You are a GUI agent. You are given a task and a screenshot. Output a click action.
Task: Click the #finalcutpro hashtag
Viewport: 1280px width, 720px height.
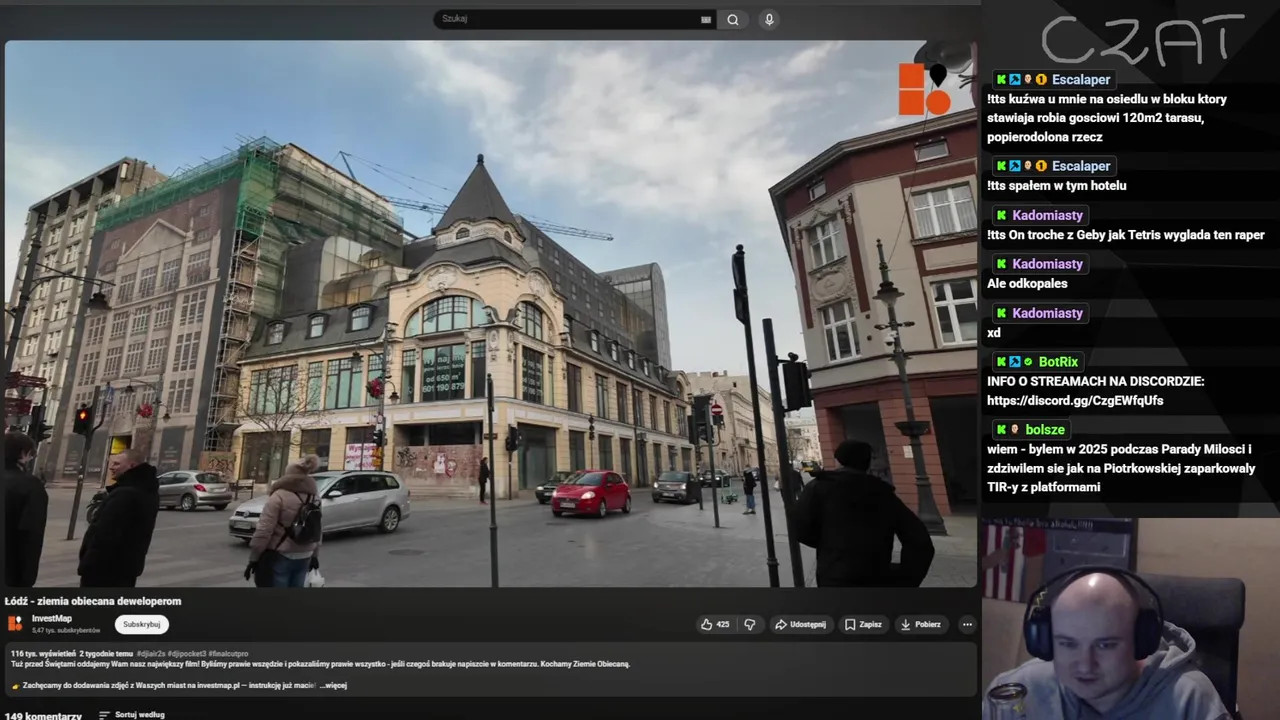pyautogui.click(x=228, y=653)
